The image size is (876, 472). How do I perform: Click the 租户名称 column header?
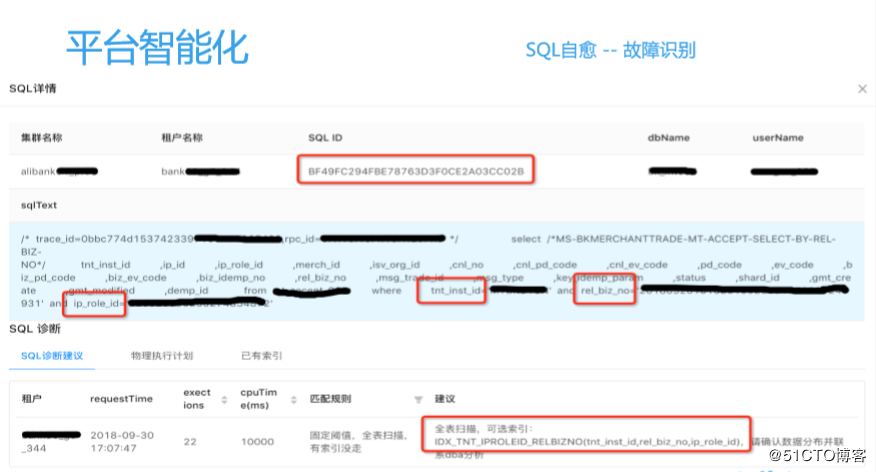coord(182,137)
